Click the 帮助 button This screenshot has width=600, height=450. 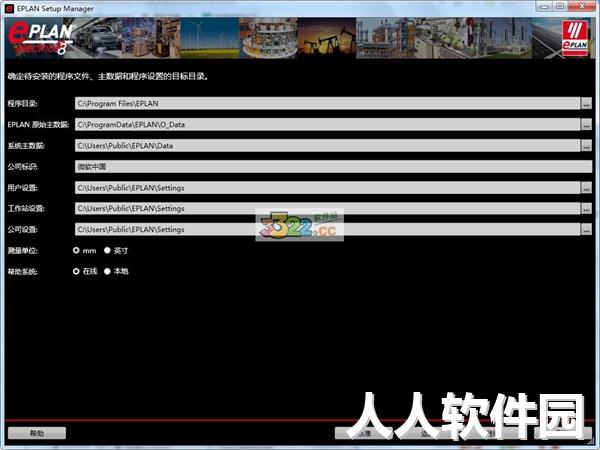point(37,433)
